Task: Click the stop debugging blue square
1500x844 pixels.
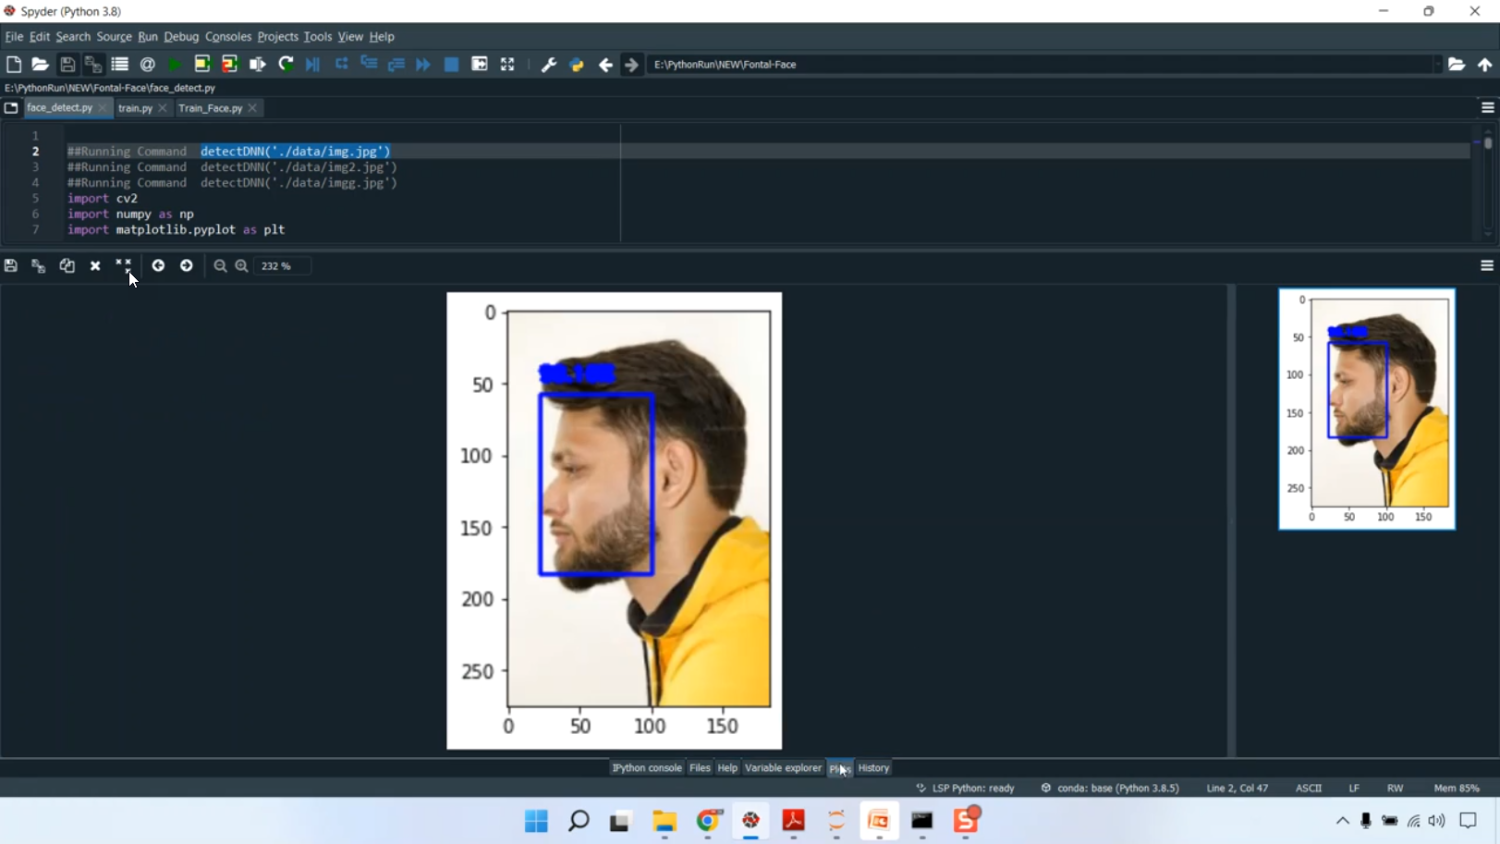Action: [451, 64]
